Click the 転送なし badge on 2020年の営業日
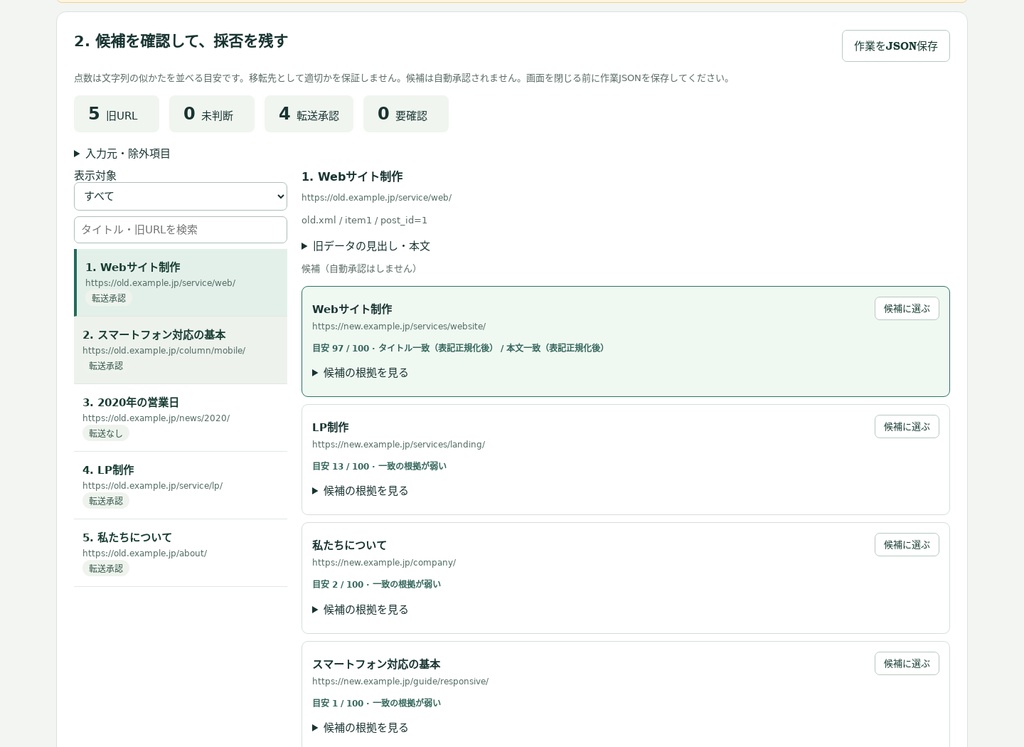 106,434
